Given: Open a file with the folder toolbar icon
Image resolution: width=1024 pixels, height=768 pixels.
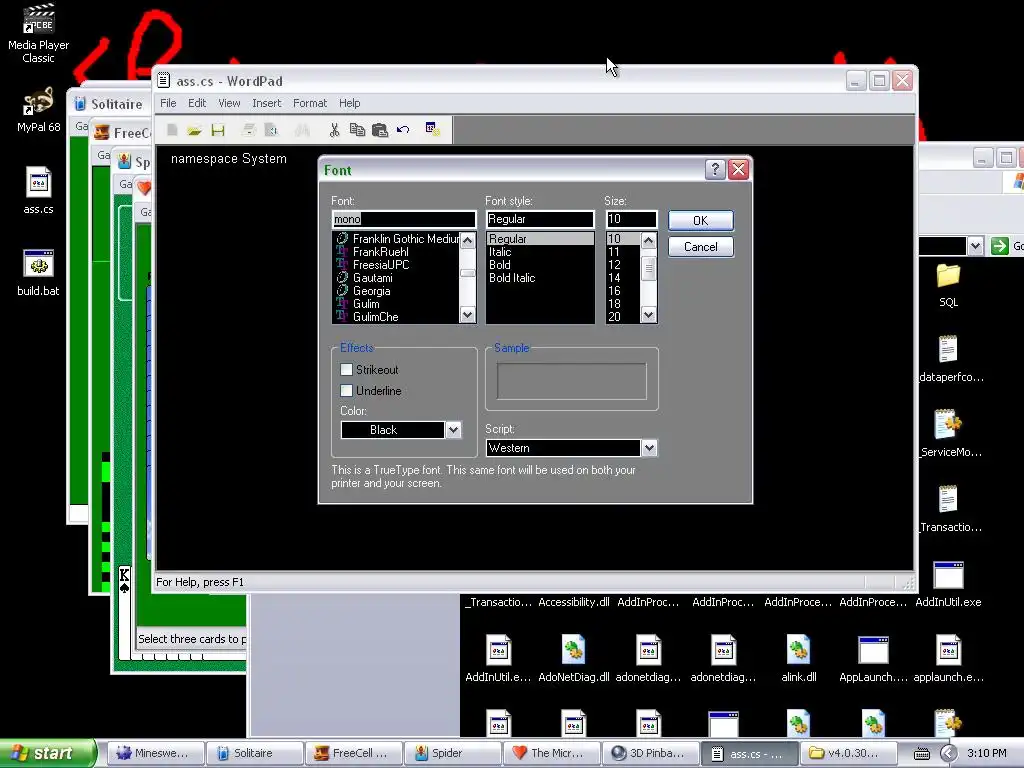Looking at the screenshot, I should pyautogui.click(x=195, y=130).
